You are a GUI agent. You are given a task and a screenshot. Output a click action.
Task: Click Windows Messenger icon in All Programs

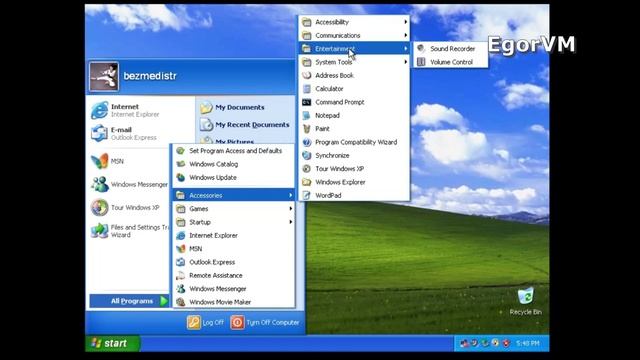(180, 289)
